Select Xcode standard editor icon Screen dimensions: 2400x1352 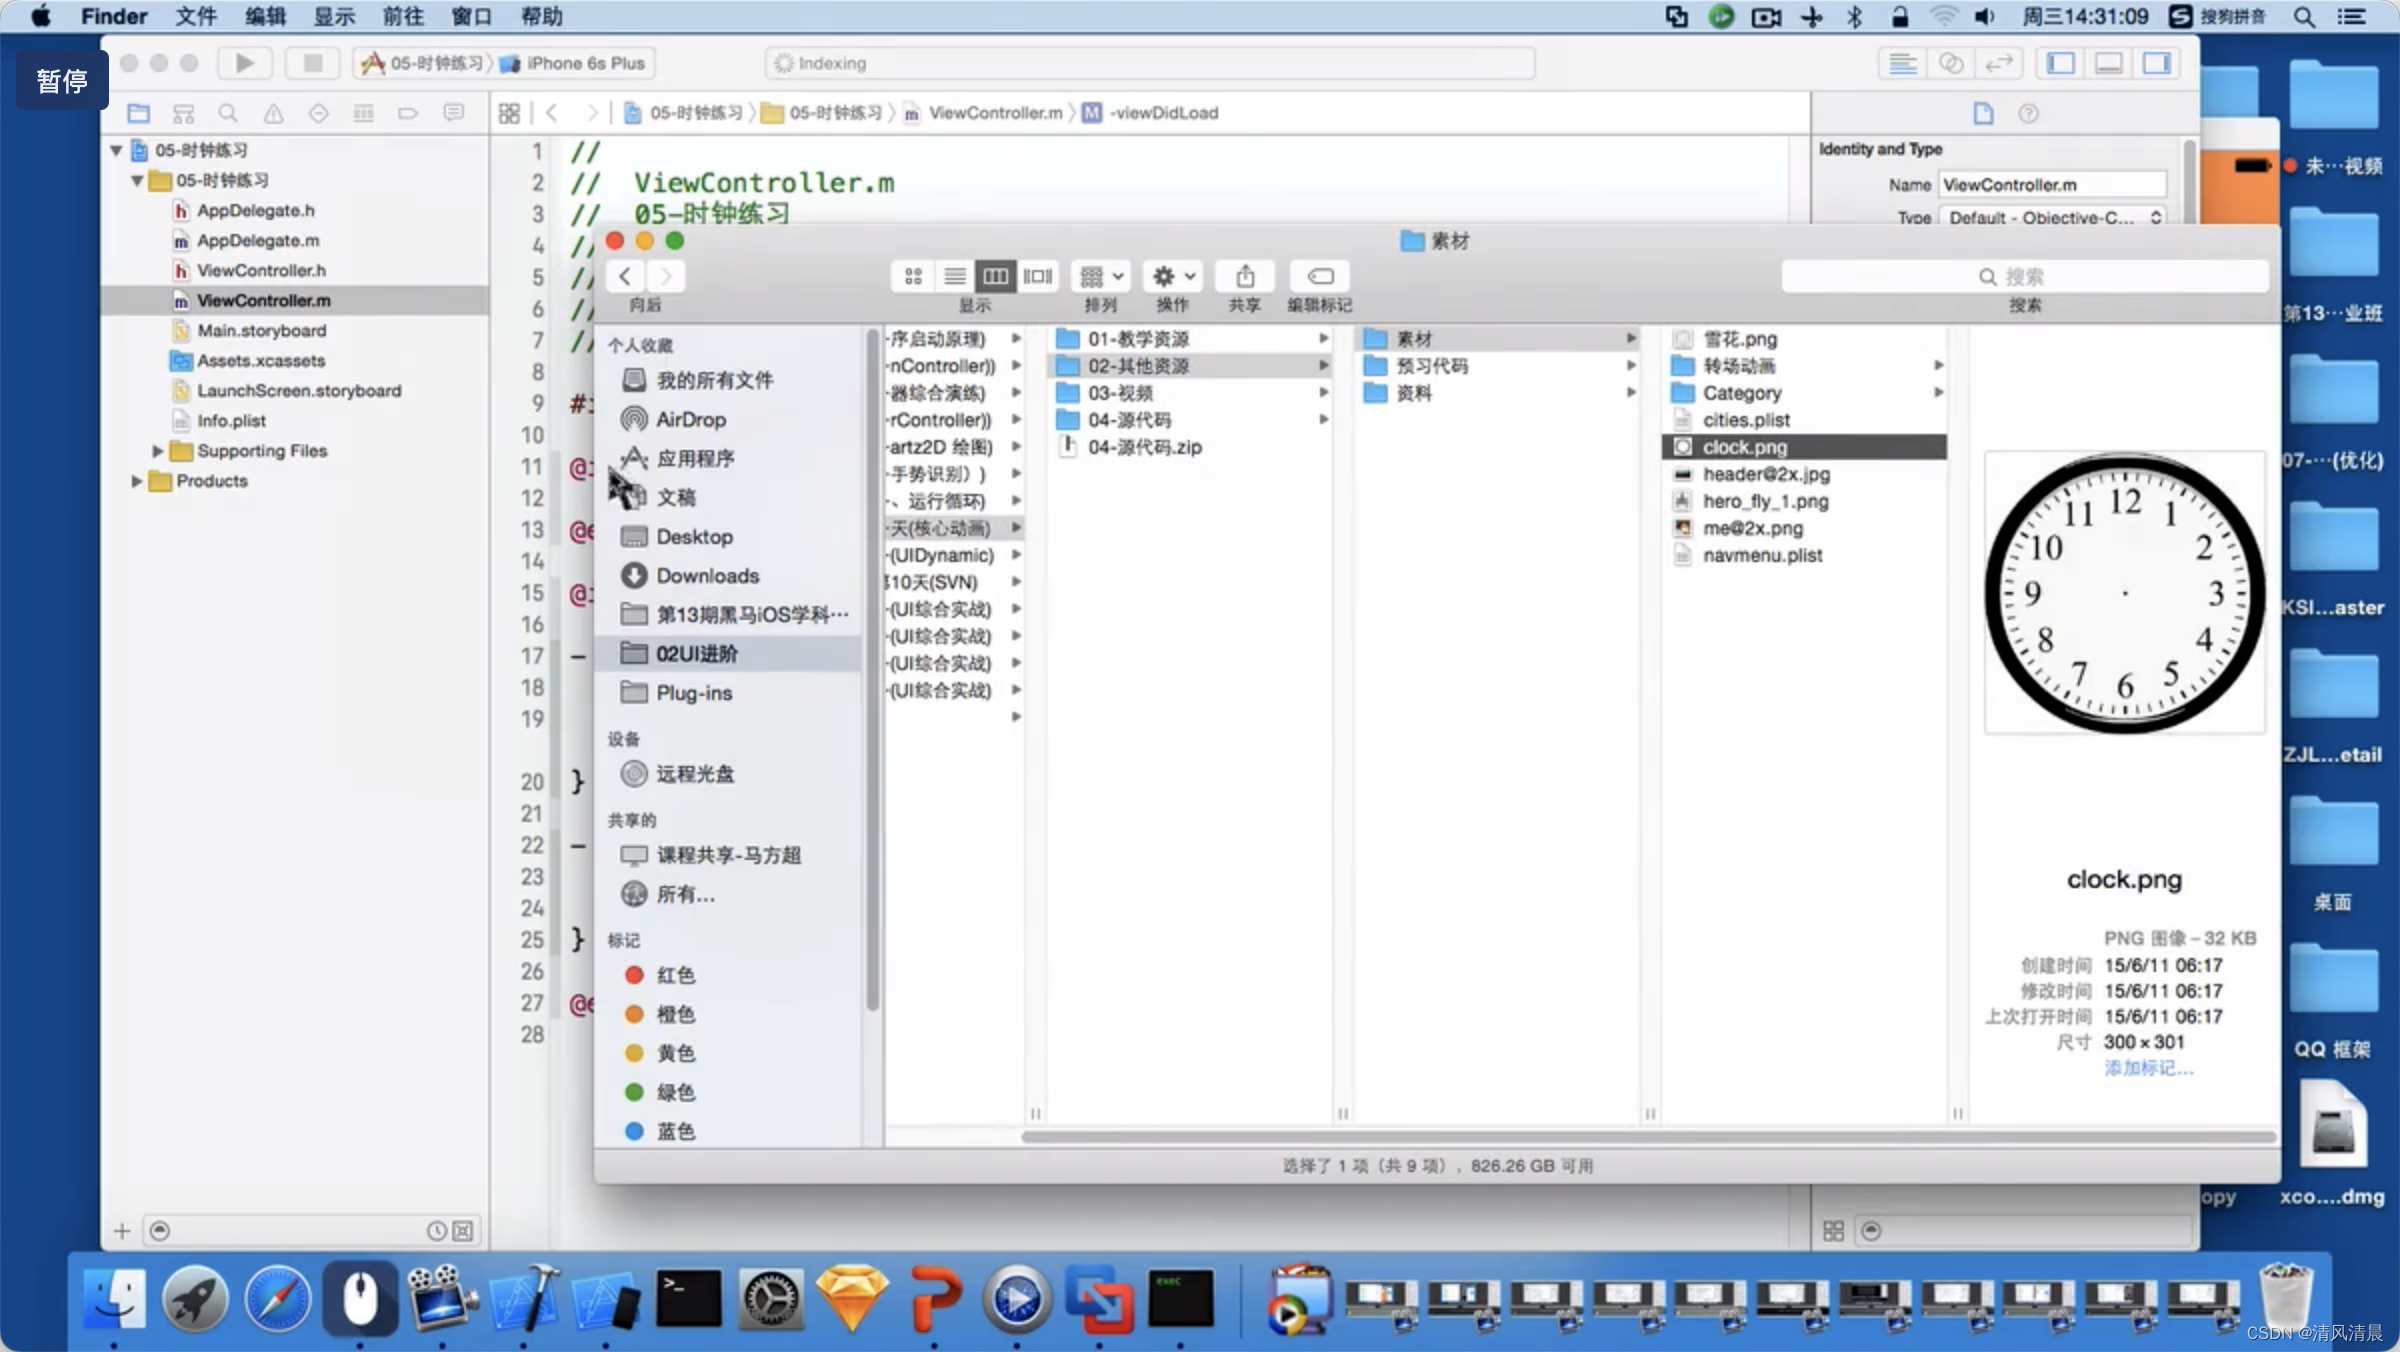click(1902, 63)
